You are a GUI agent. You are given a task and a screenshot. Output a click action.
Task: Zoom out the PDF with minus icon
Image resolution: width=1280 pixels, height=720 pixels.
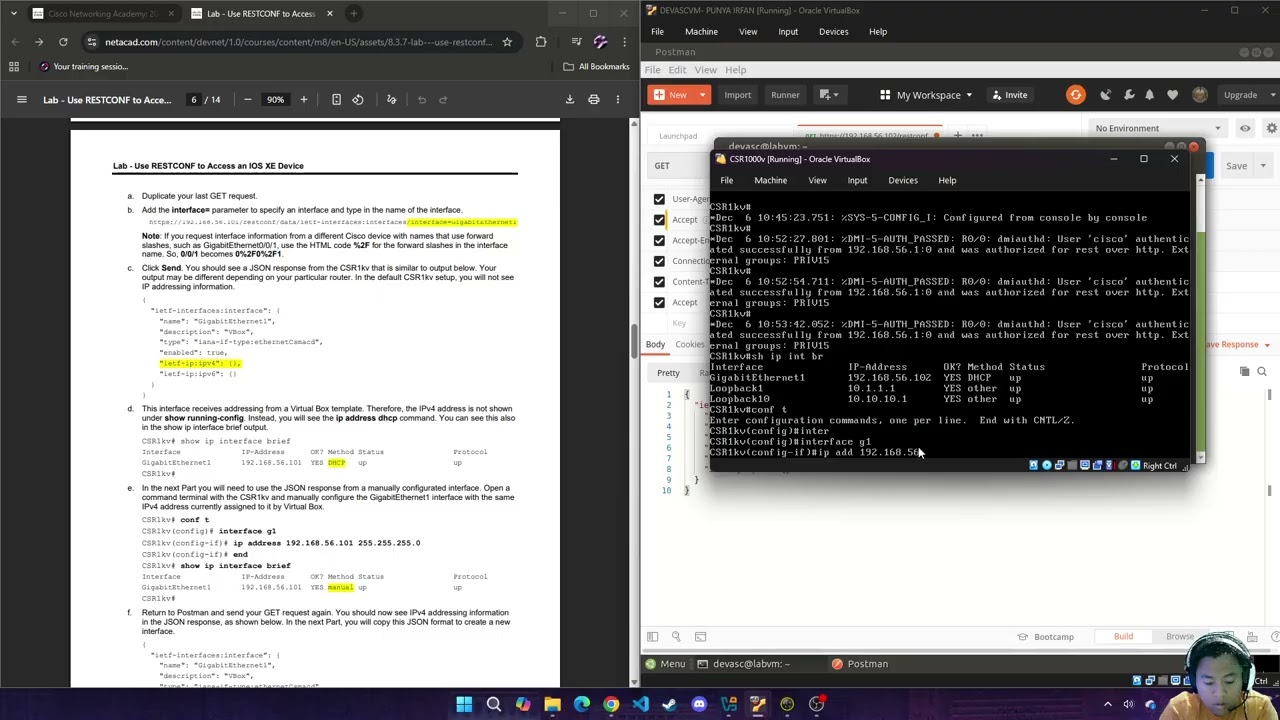click(247, 99)
